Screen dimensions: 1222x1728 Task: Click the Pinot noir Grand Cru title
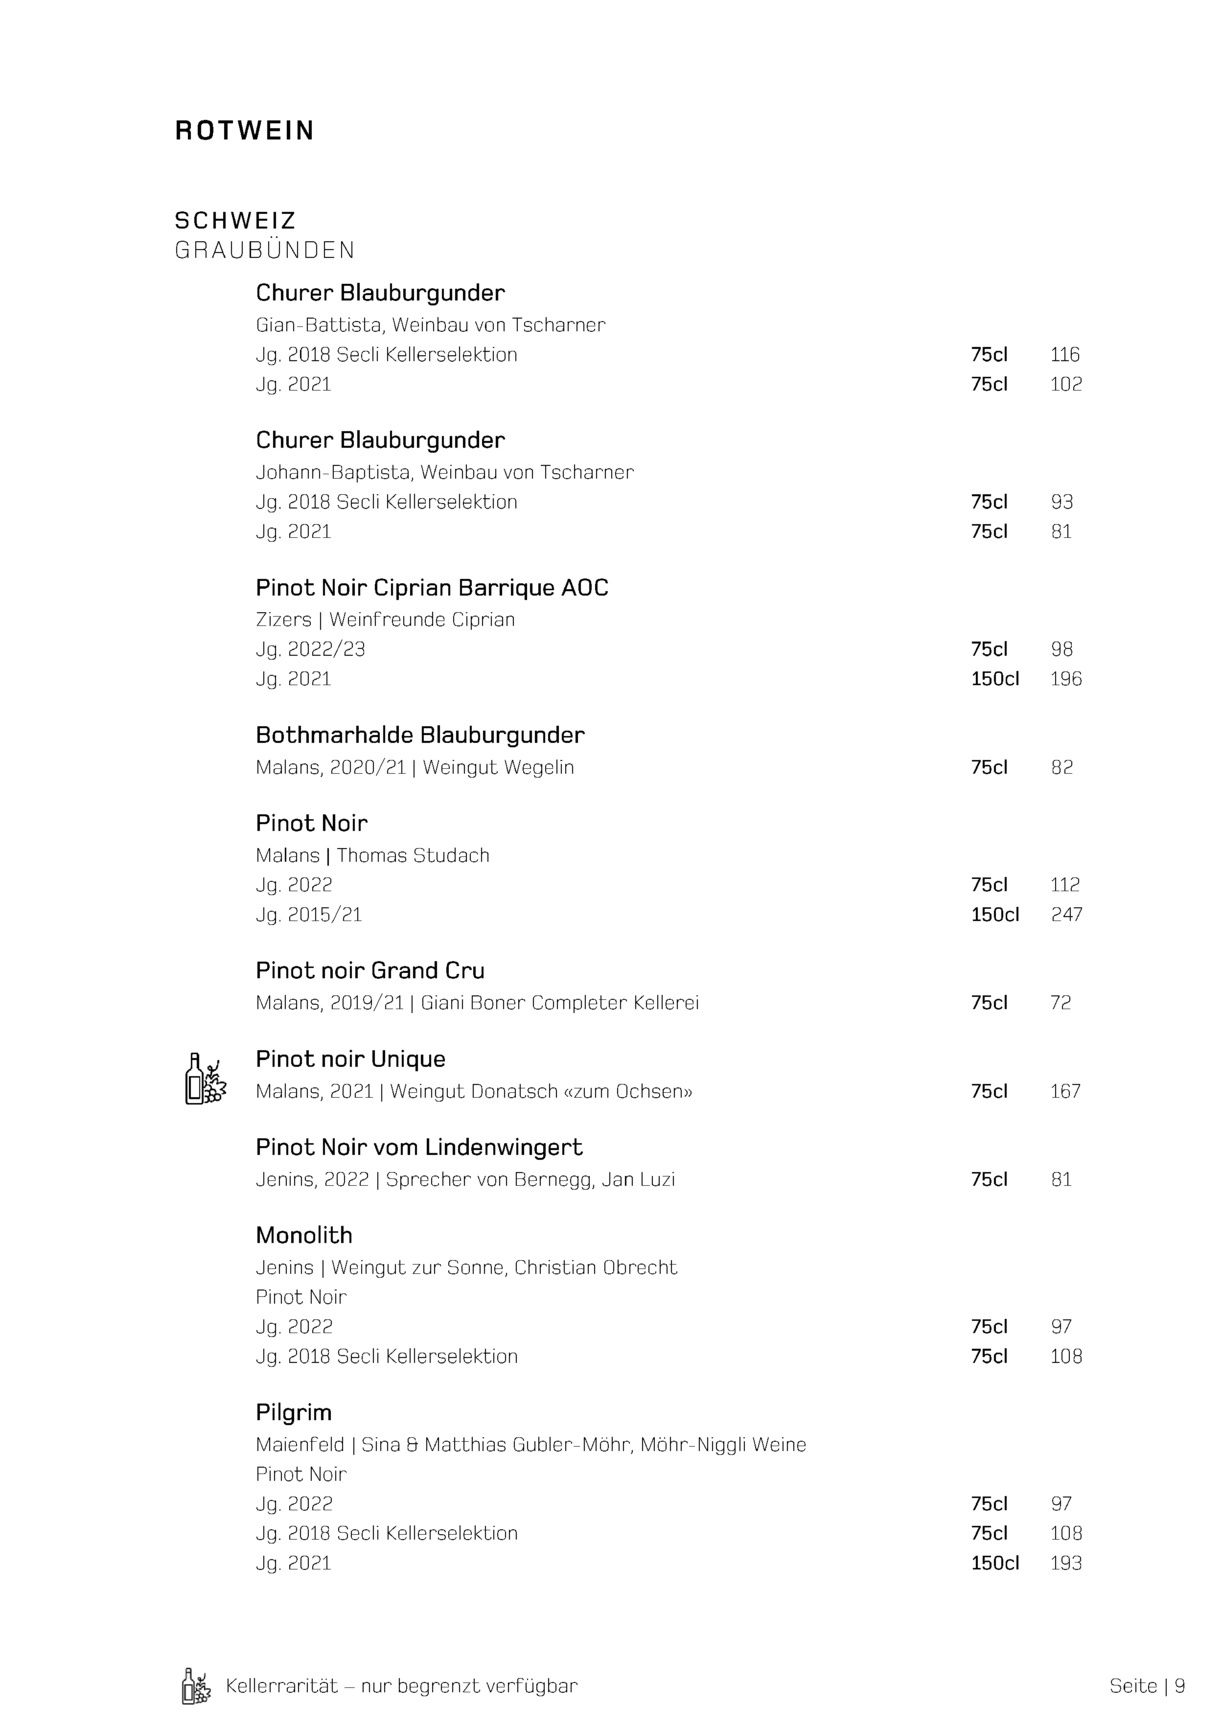click(370, 971)
